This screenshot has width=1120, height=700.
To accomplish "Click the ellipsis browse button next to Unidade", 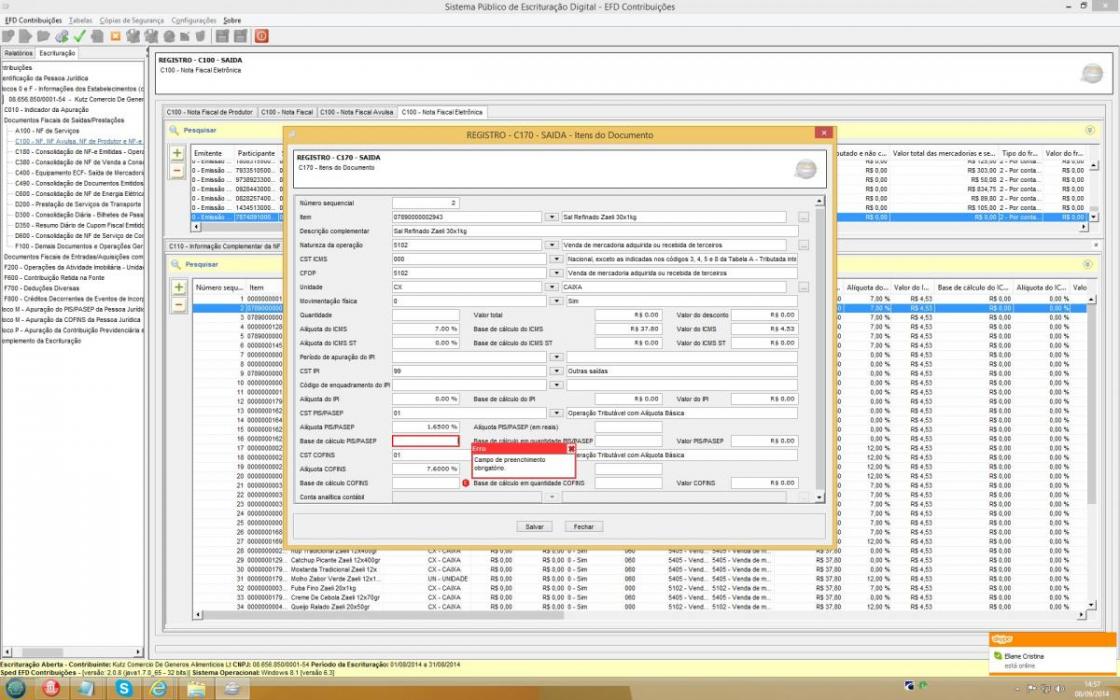I will click(804, 287).
